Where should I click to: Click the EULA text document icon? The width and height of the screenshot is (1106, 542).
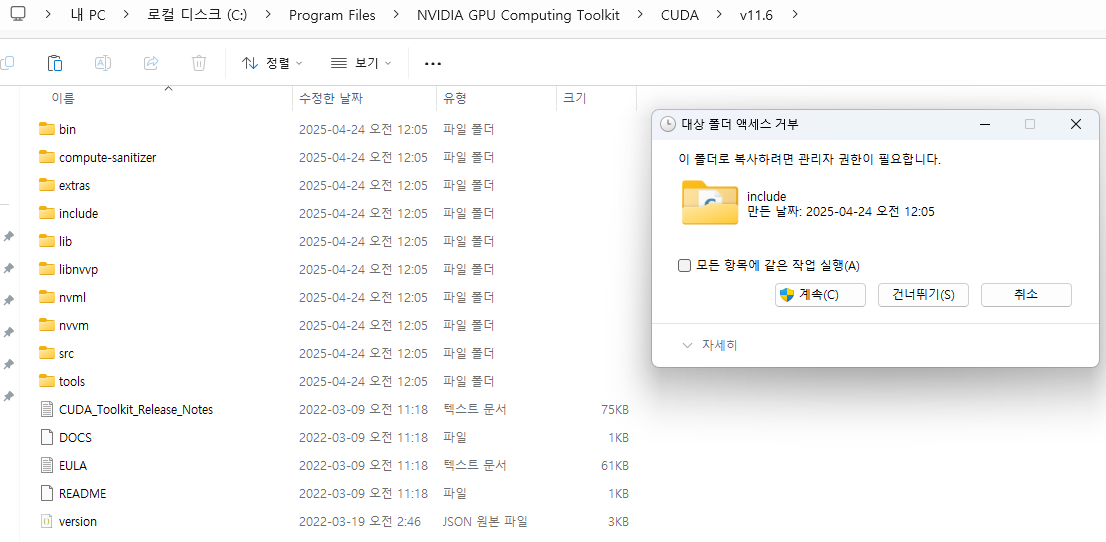tap(47, 465)
